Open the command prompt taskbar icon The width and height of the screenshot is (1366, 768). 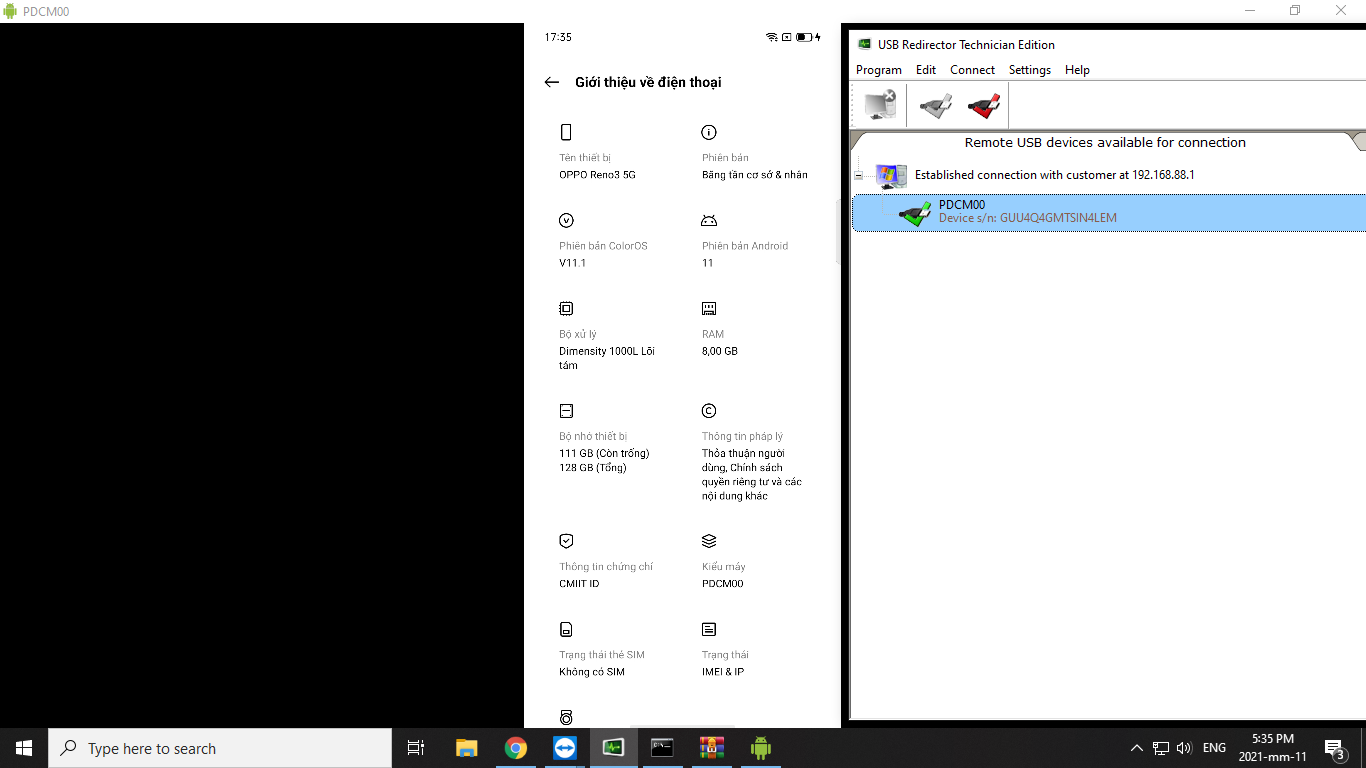click(x=662, y=748)
